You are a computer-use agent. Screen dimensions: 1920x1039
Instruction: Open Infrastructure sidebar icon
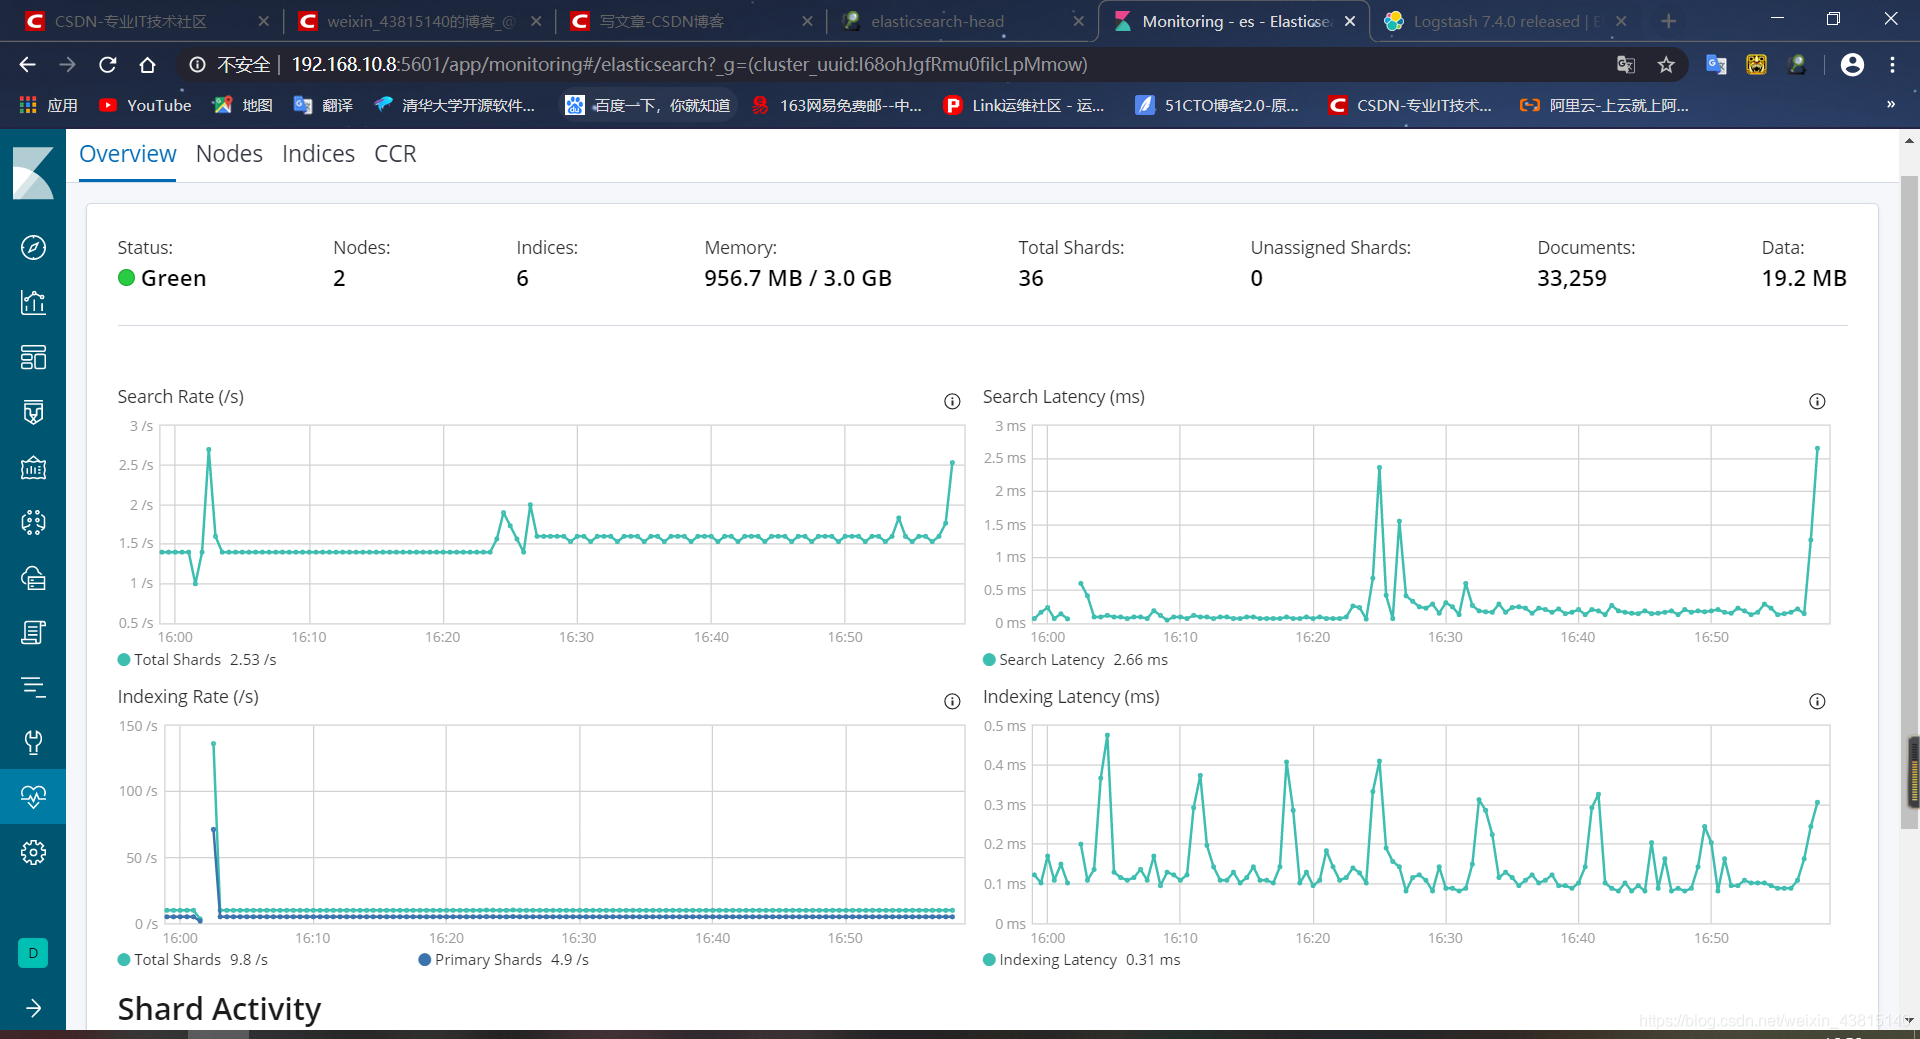[33, 577]
